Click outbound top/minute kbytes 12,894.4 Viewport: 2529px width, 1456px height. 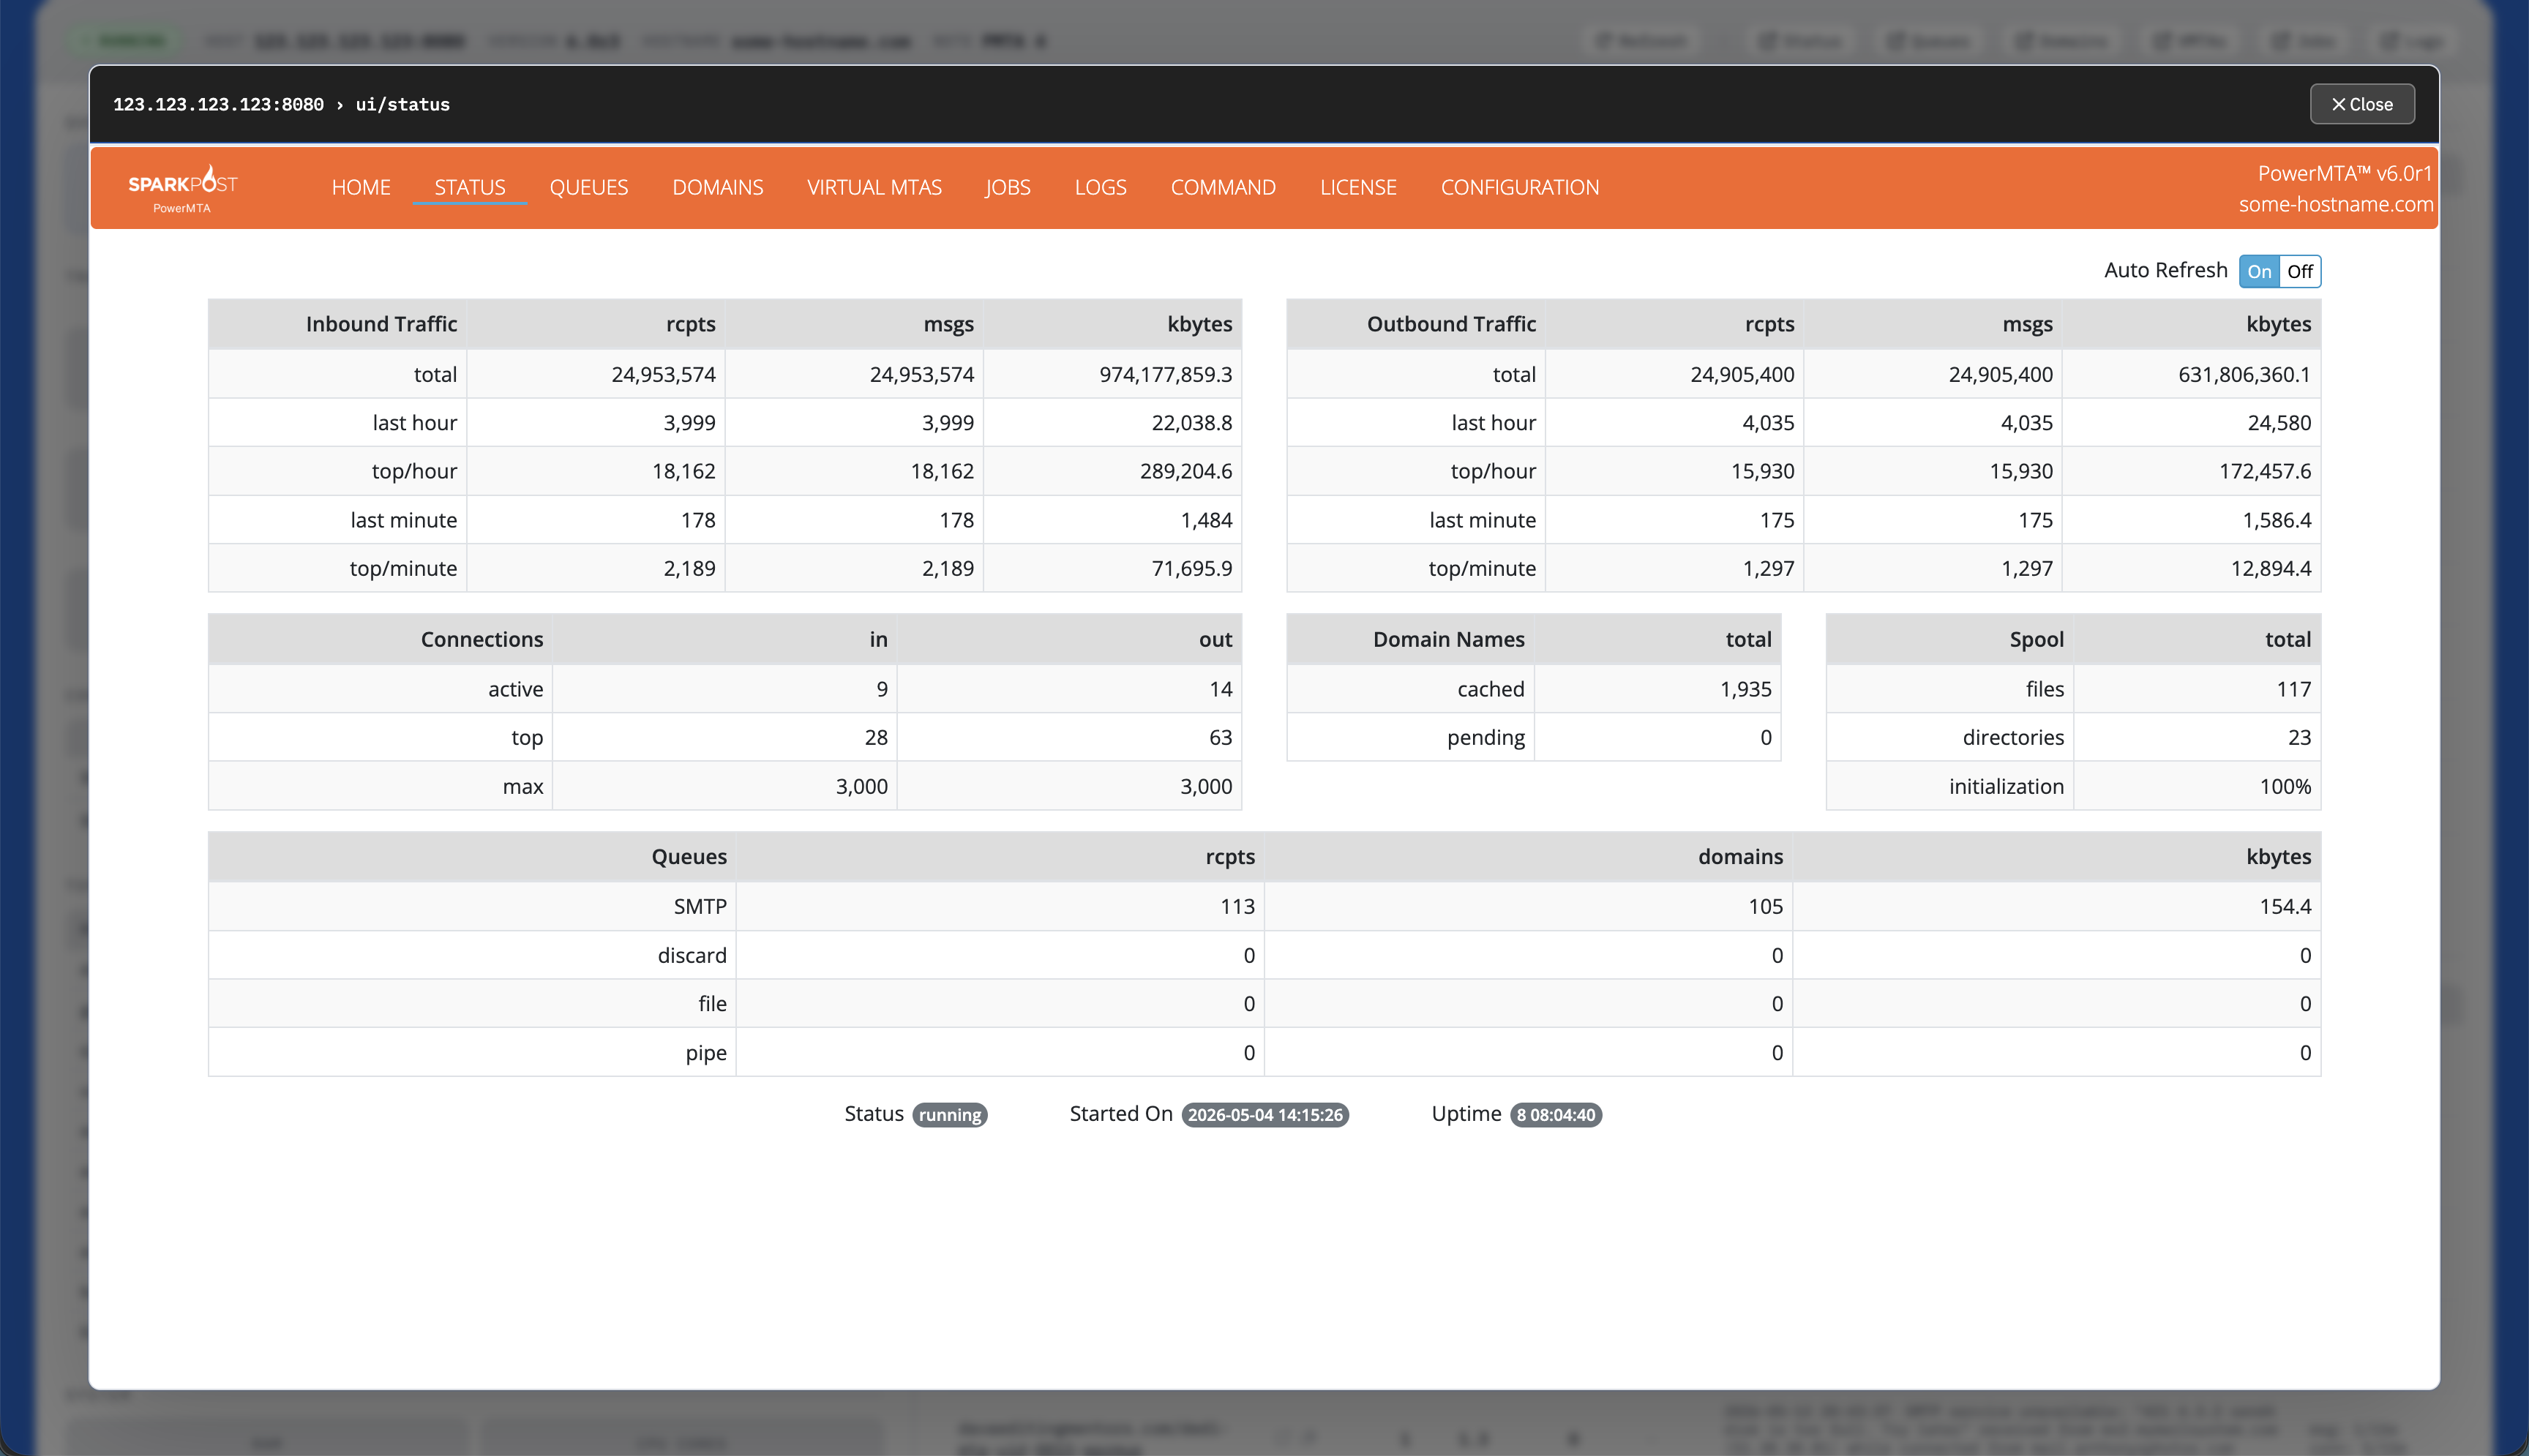coord(2271,568)
